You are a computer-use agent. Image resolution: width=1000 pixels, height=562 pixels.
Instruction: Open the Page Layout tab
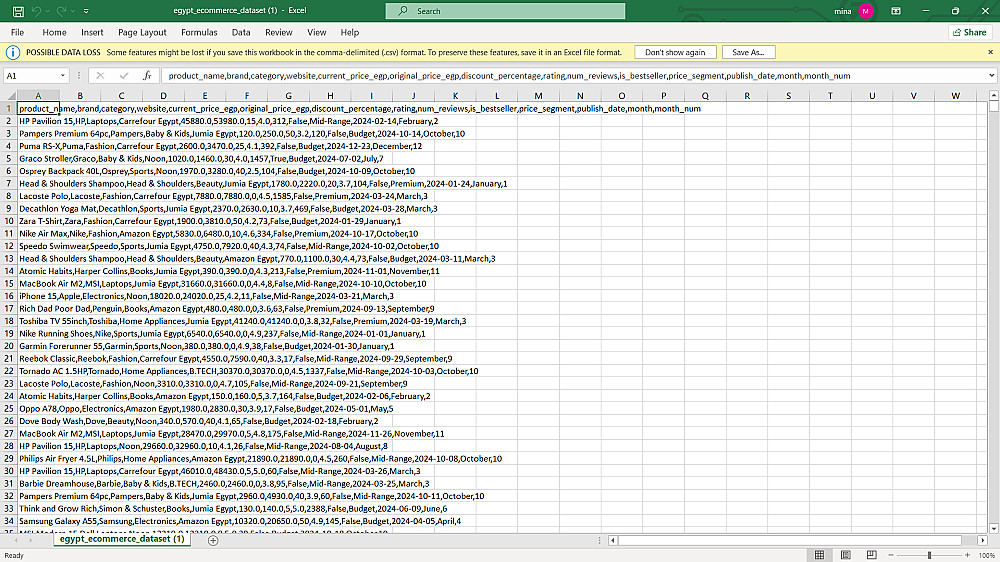142,32
